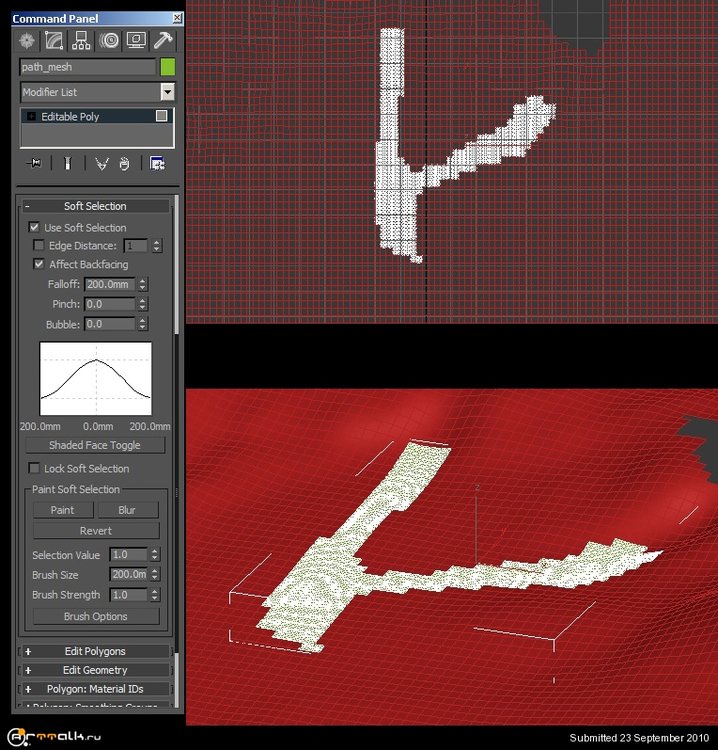This screenshot has width=718, height=750.
Task: Click the Selection Value field
Action: 128,555
